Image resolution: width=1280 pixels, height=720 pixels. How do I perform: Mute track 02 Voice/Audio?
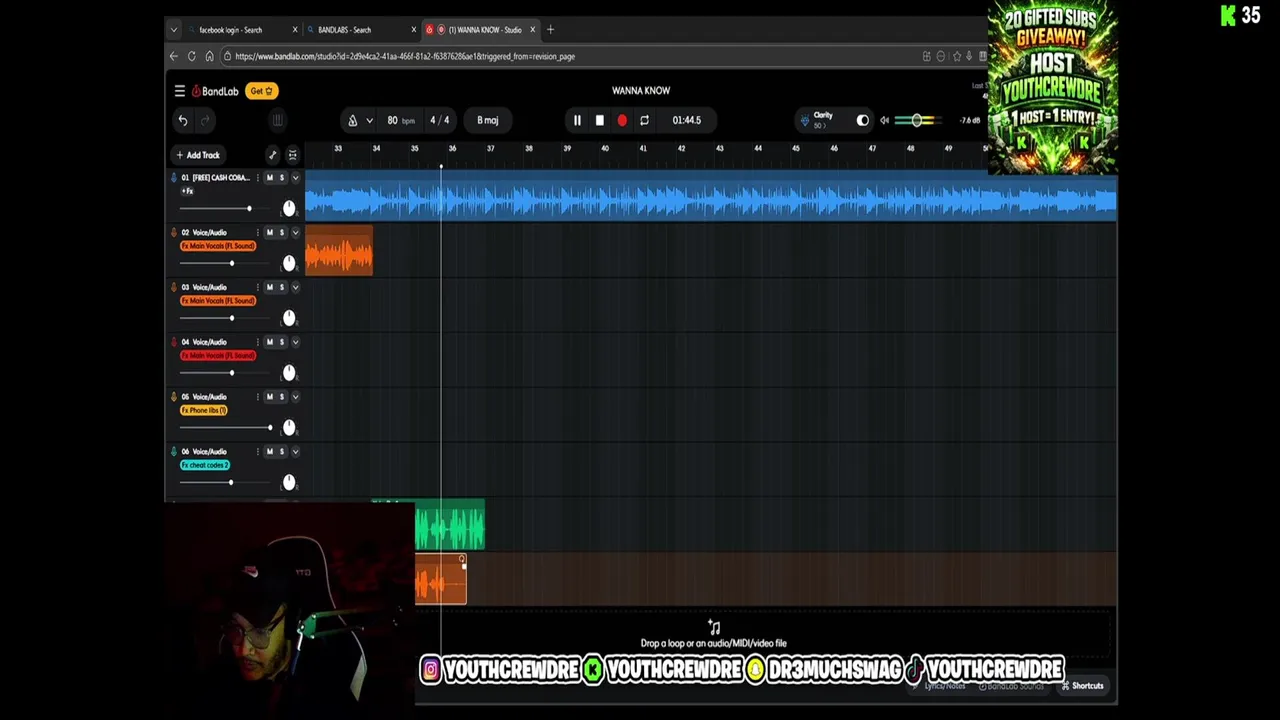[x=269, y=232]
